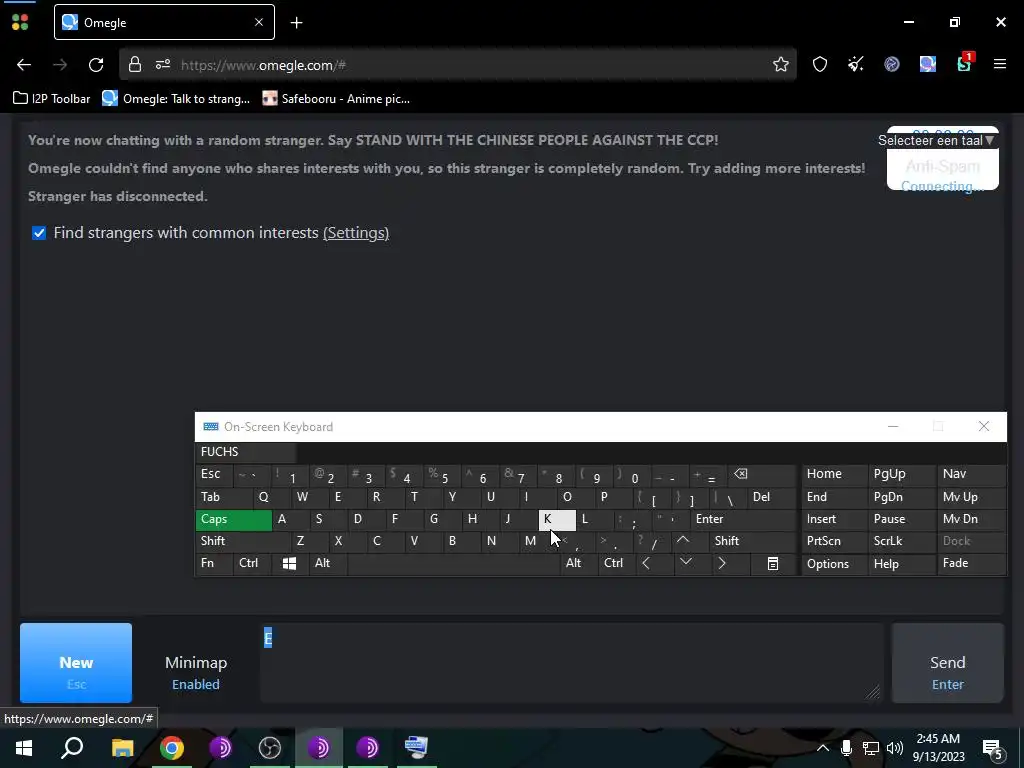
Task: Click the extension icon with red badge
Action: tap(965, 63)
